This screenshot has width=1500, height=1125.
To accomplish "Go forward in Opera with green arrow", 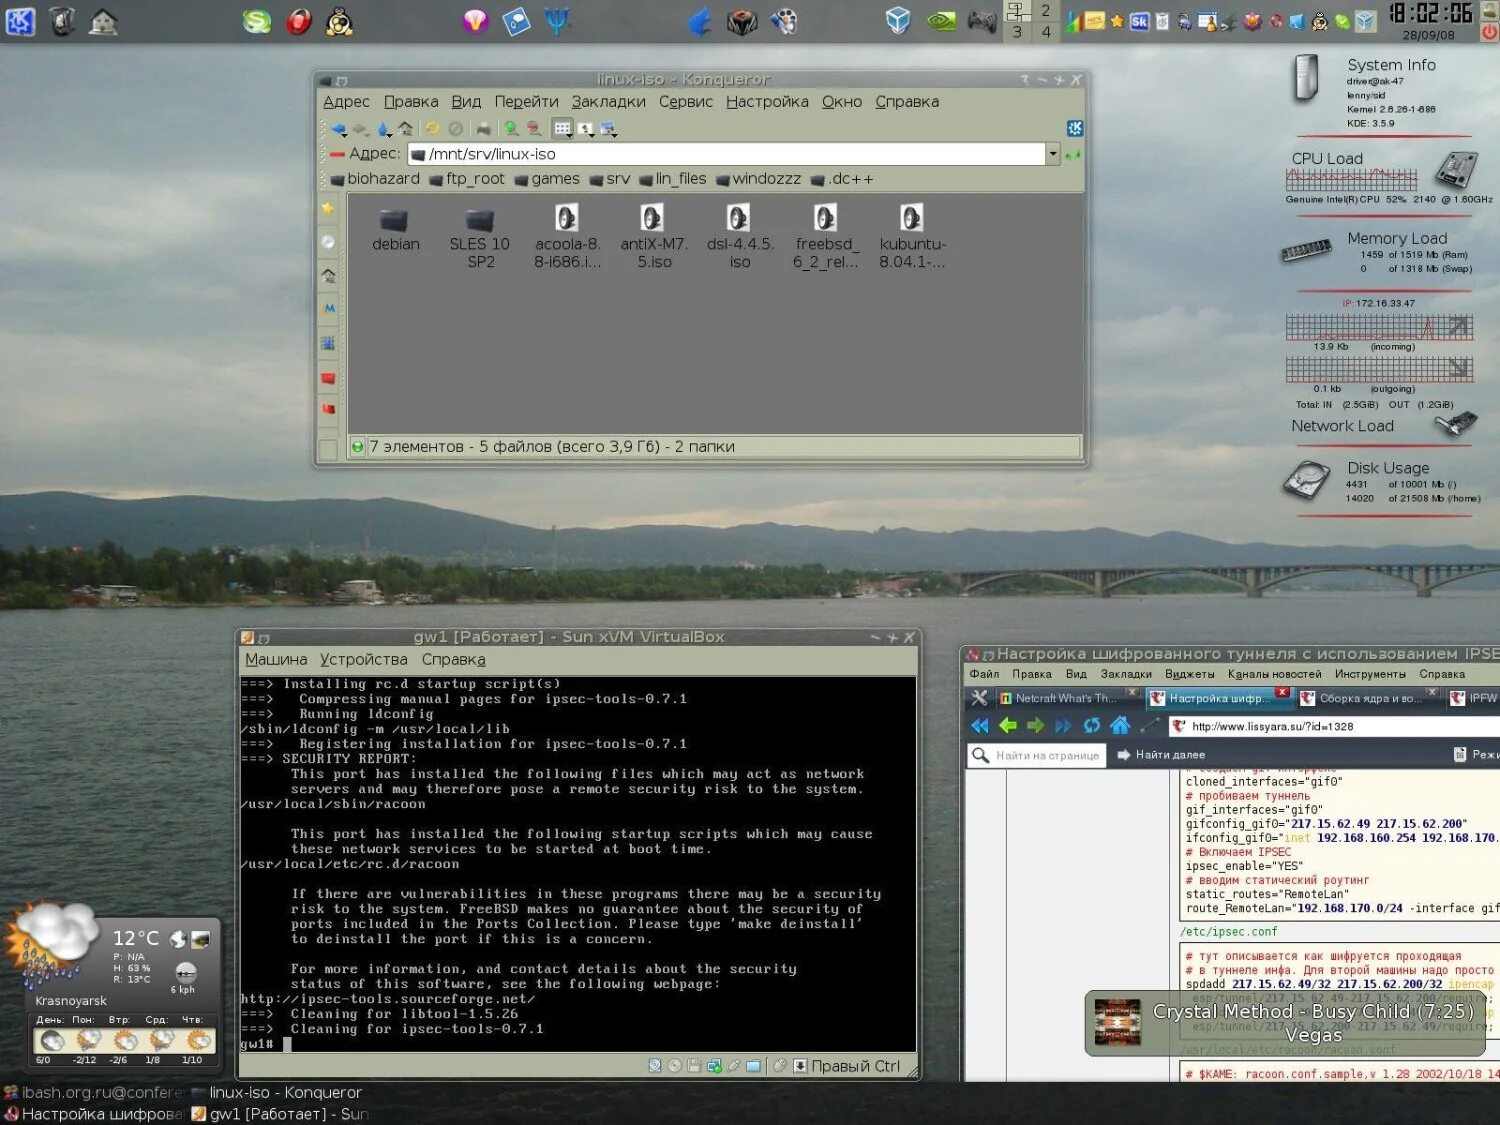I will pyautogui.click(x=1036, y=726).
